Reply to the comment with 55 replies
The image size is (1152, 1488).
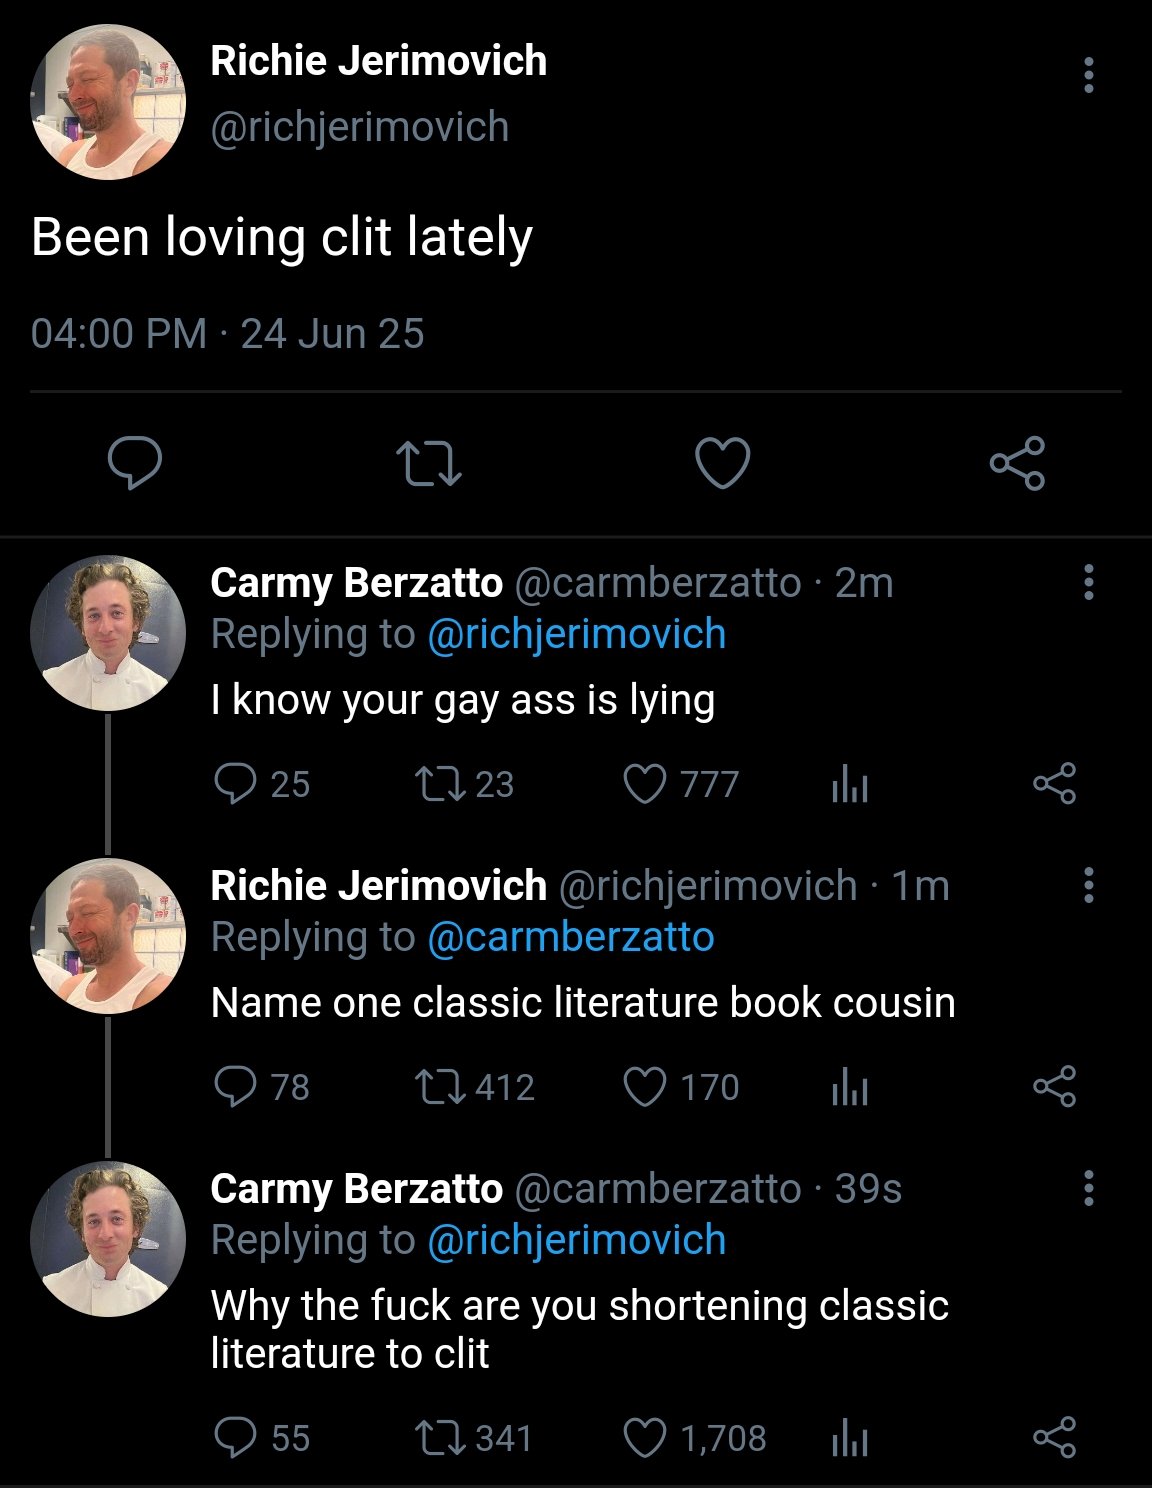tap(236, 1438)
